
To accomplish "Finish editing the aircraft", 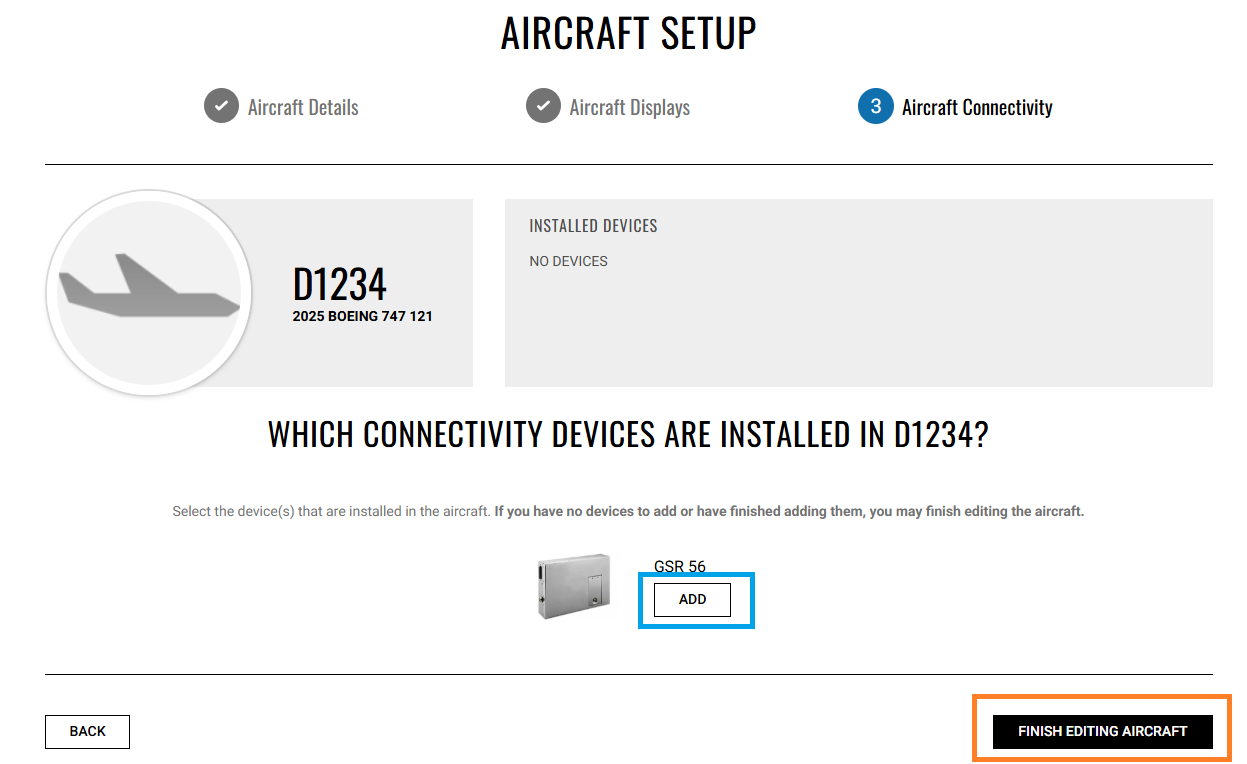I will pyautogui.click(x=1102, y=731).
